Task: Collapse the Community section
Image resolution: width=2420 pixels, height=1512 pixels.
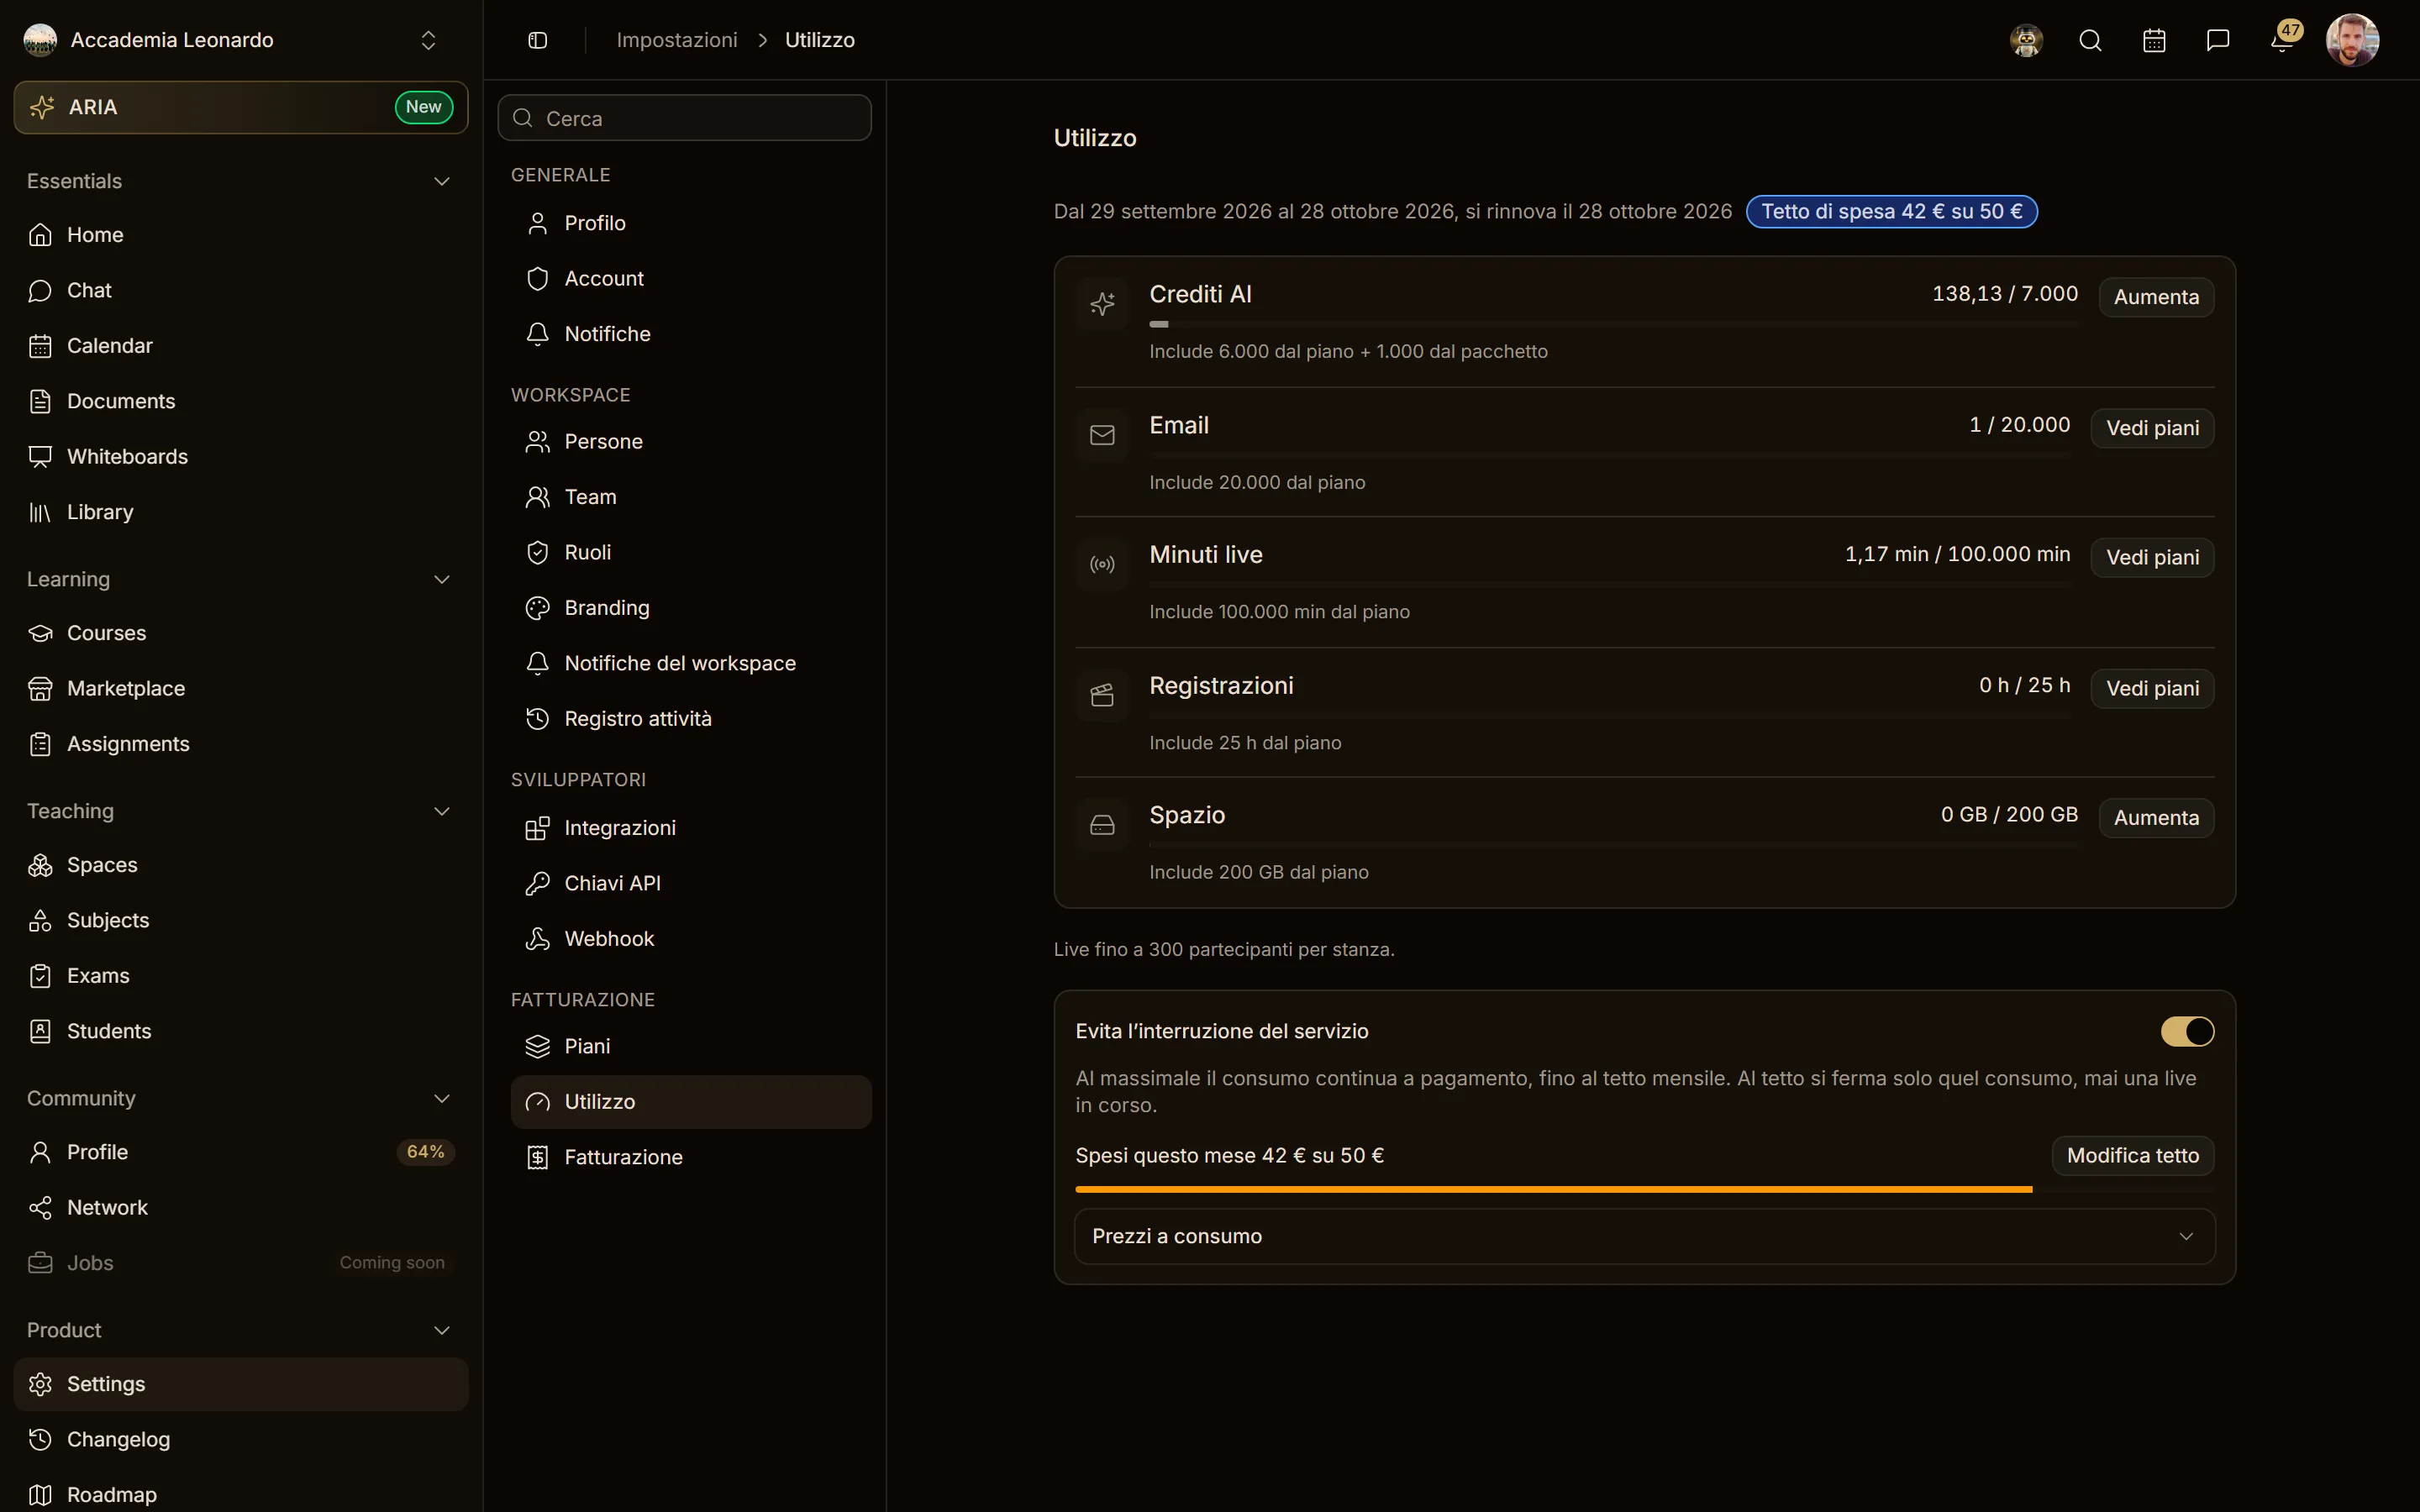Action: (x=241, y=1098)
